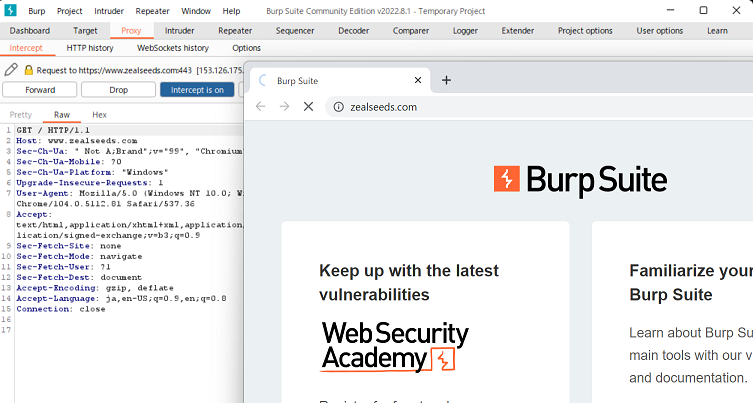Stop page loading with the X button
Image resolution: width=753 pixels, height=403 pixels.
pyautogui.click(x=308, y=107)
